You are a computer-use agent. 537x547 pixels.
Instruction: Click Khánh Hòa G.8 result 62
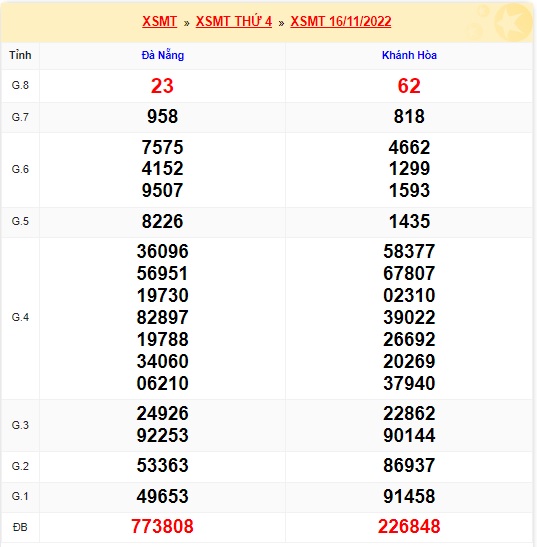tap(409, 86)
